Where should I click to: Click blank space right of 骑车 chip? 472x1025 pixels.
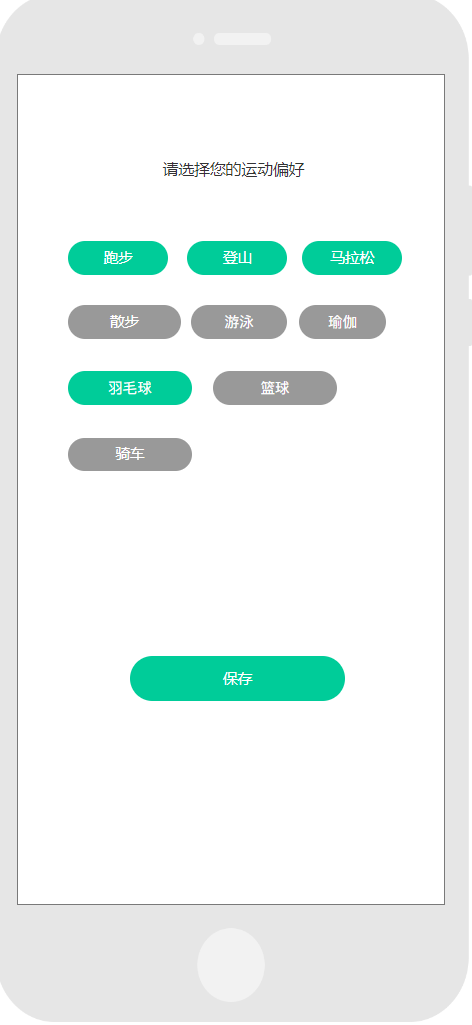(x=318, y=454)
